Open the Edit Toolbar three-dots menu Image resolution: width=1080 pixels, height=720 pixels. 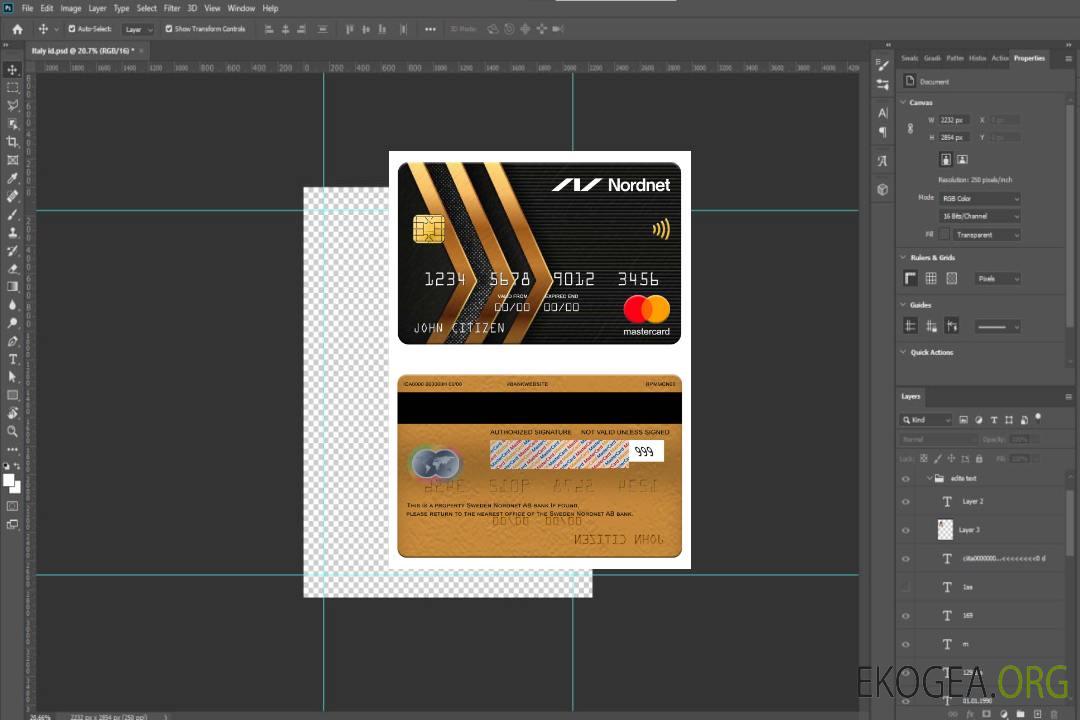click(12, 449)
